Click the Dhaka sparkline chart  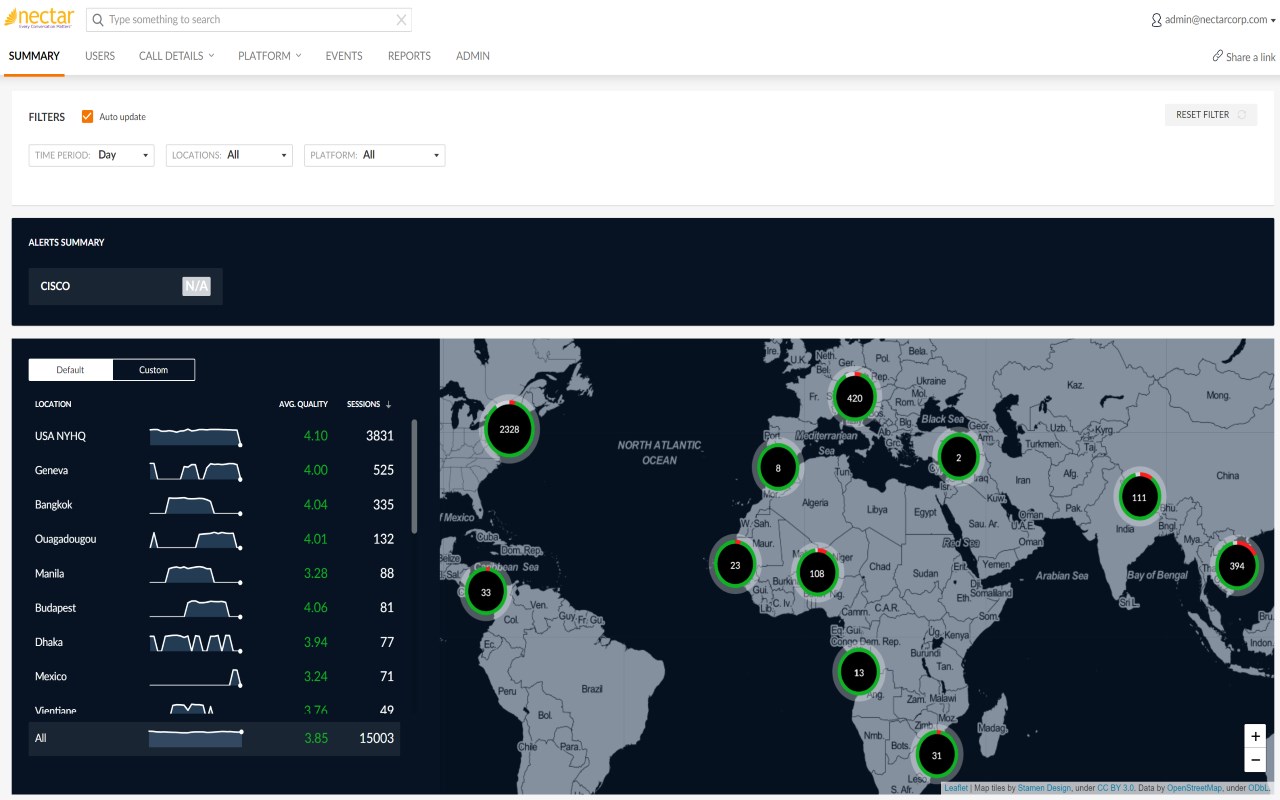pos(196,642)
